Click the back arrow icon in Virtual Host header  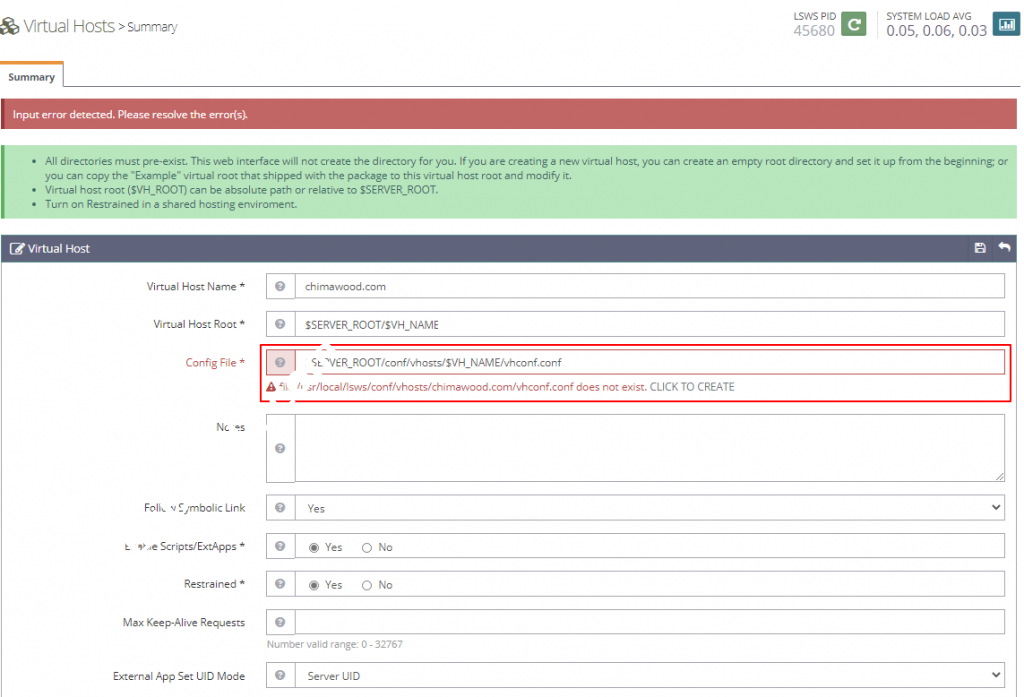point(1004,248)
